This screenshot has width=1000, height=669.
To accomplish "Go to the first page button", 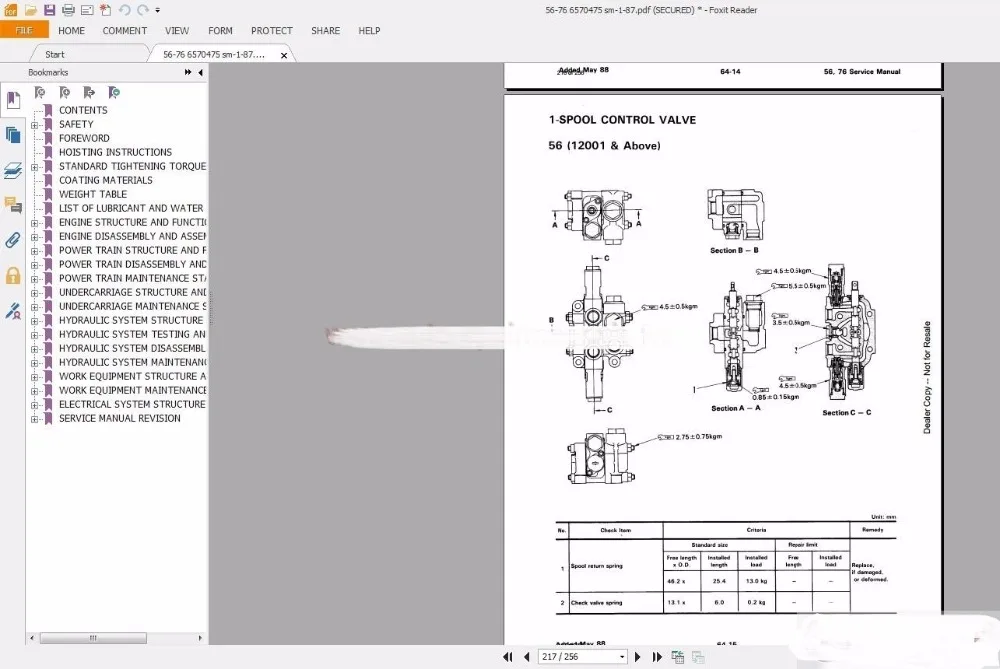I will pyautogui.click(x=508, y=656).
